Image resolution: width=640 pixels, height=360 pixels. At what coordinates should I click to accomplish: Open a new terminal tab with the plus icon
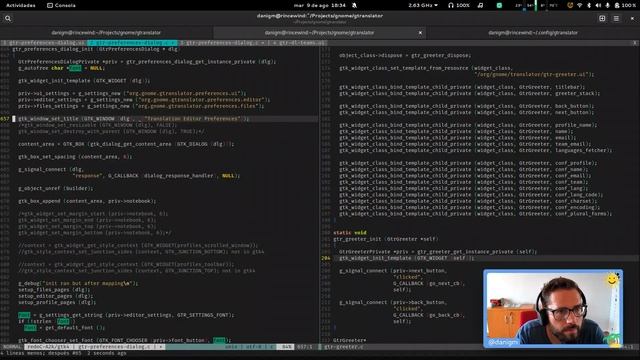[x=602, y=18]
